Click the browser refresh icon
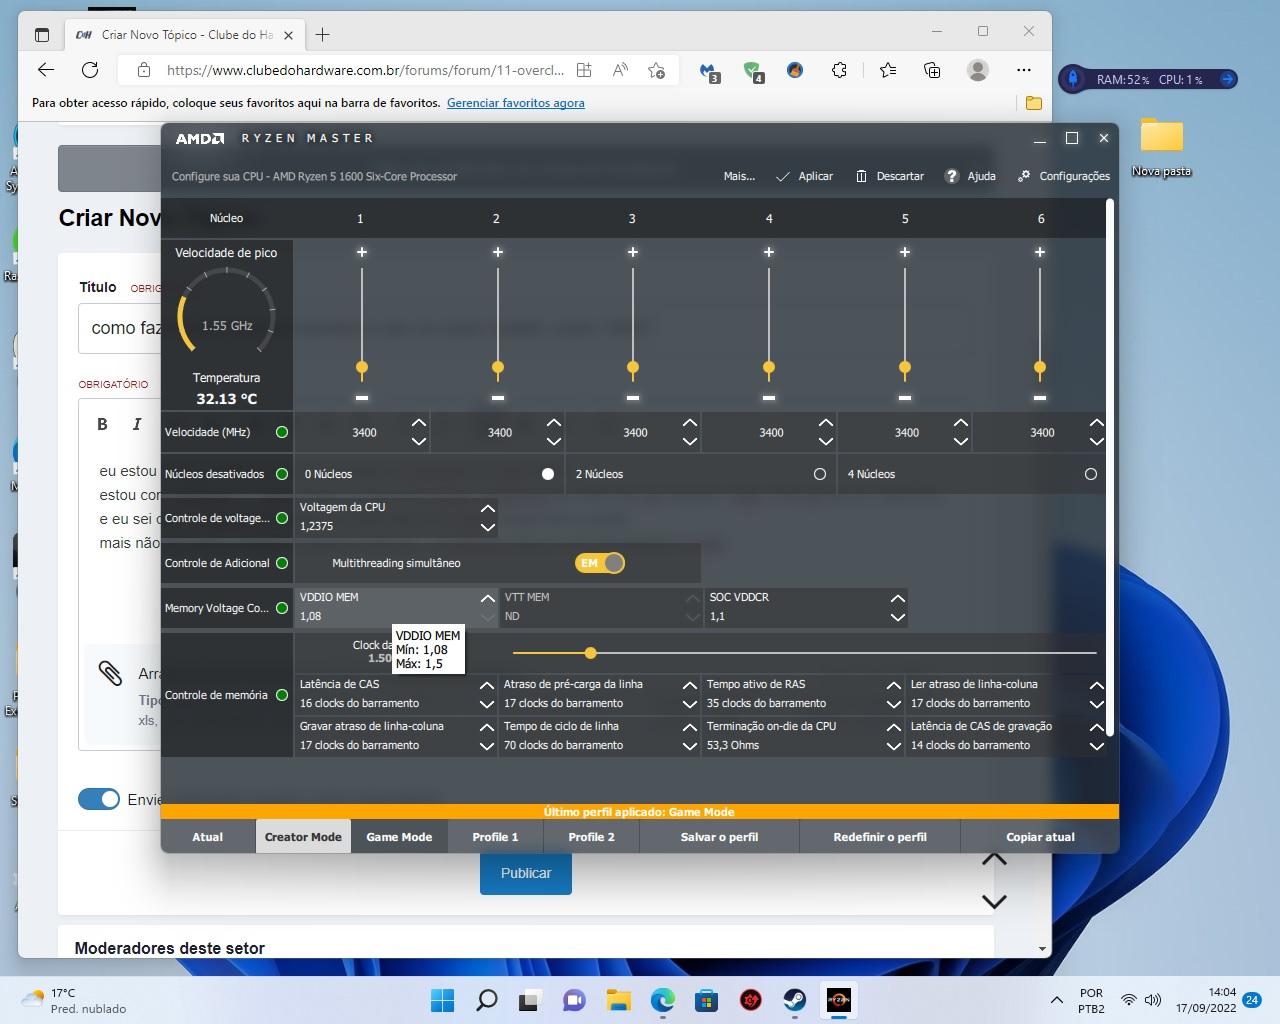The width and height of the screenshot is (1280, 1024). (90, 70)
